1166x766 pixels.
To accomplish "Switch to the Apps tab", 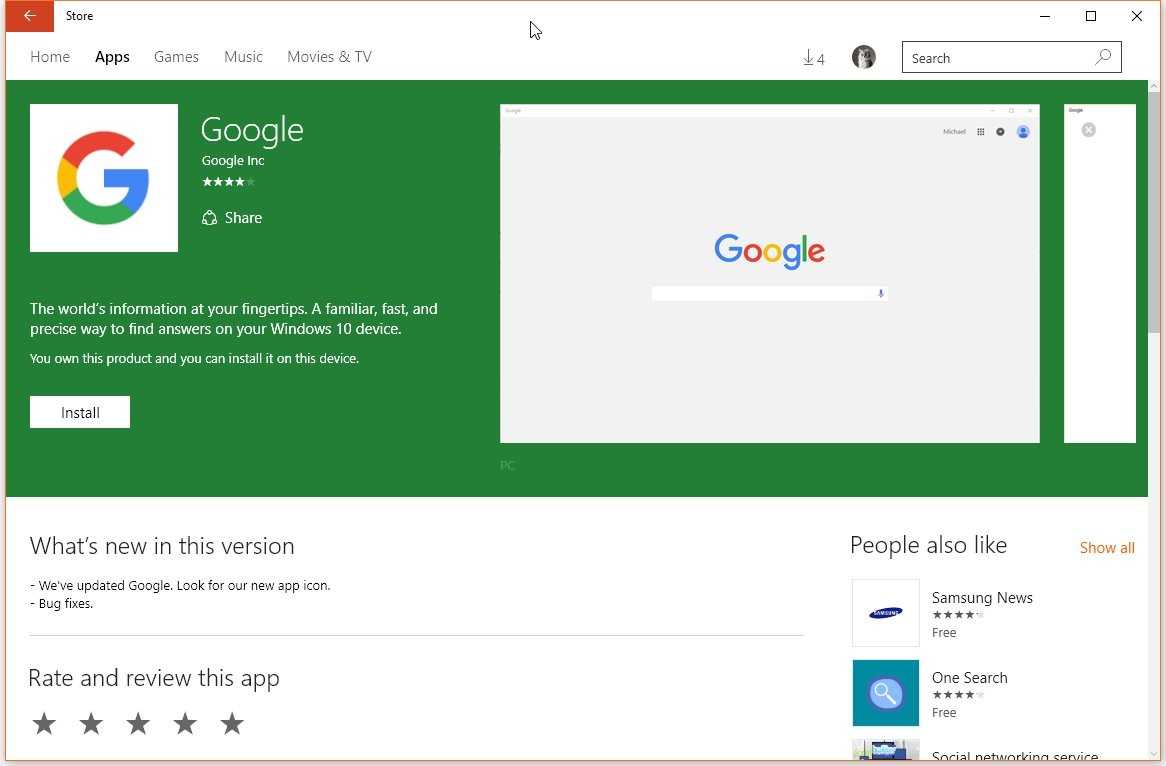I will pyautogui.click(x=112, y=57).
